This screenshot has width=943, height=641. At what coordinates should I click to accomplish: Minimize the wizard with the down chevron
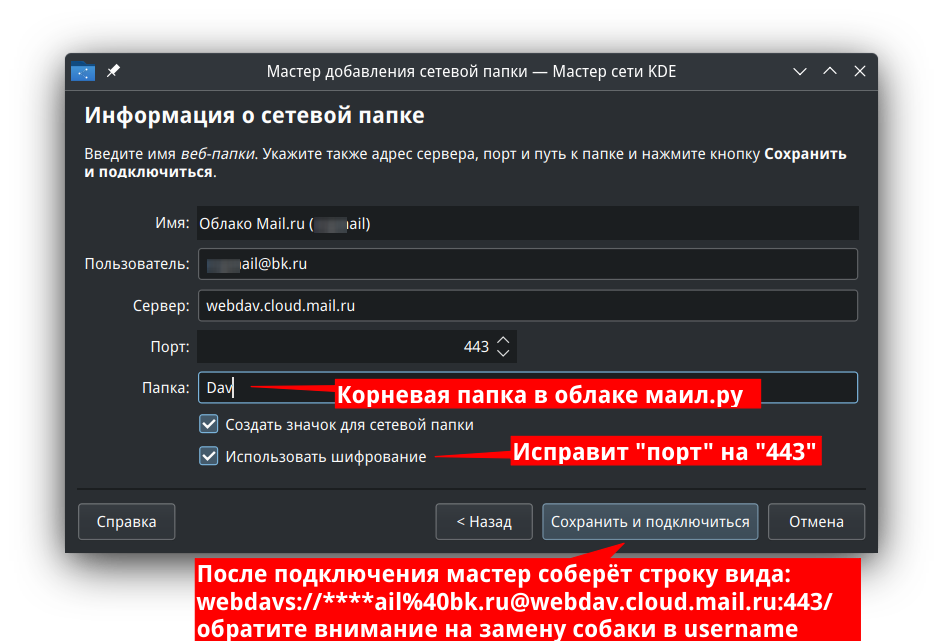799,72
